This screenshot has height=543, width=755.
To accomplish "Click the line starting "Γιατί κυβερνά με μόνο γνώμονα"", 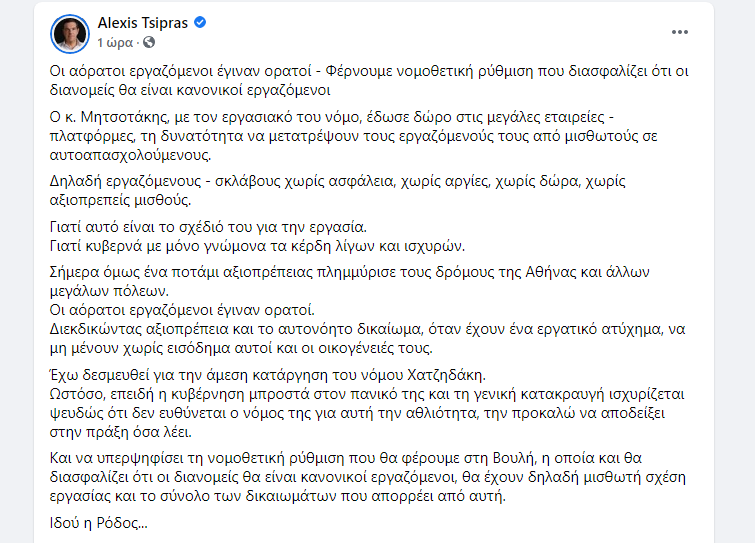I will pyautogui.click(x=257, y=246).
